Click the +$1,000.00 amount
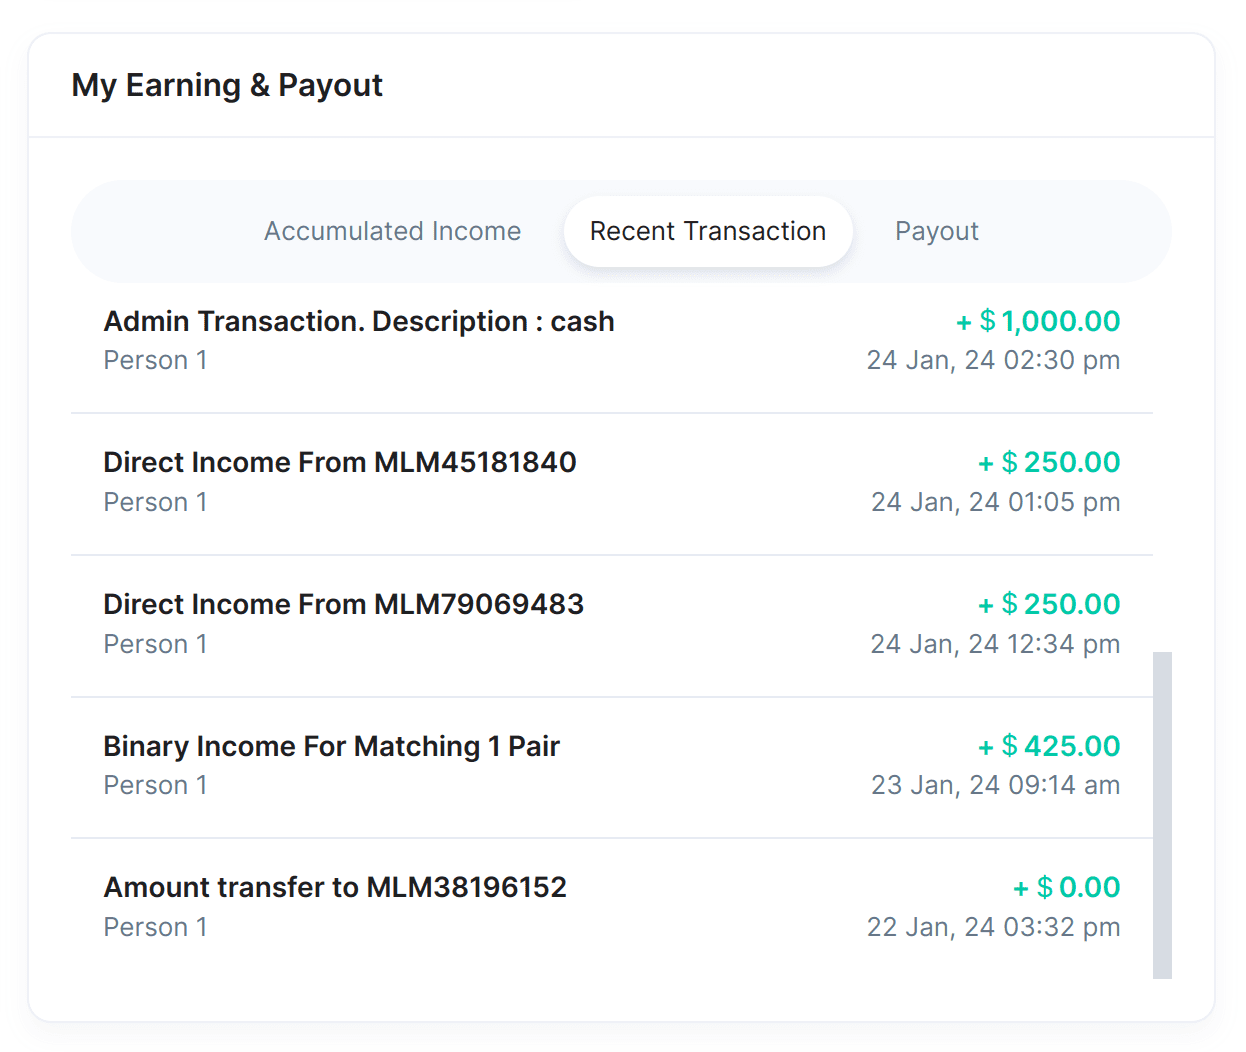The image size is (1246, 1052). pyautogui.click(x=1038, y=321)
